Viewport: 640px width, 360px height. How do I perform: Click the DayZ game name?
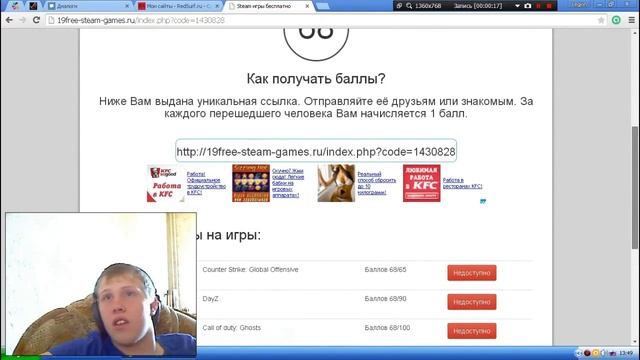click(210, 299)
